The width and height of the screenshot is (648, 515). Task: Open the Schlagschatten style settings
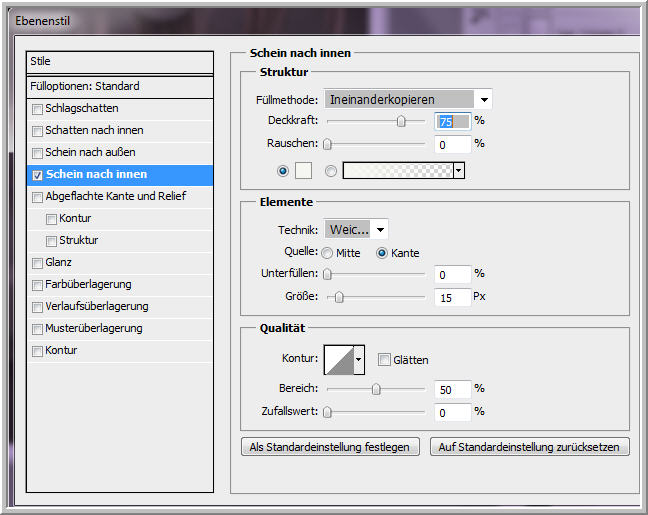120,109
